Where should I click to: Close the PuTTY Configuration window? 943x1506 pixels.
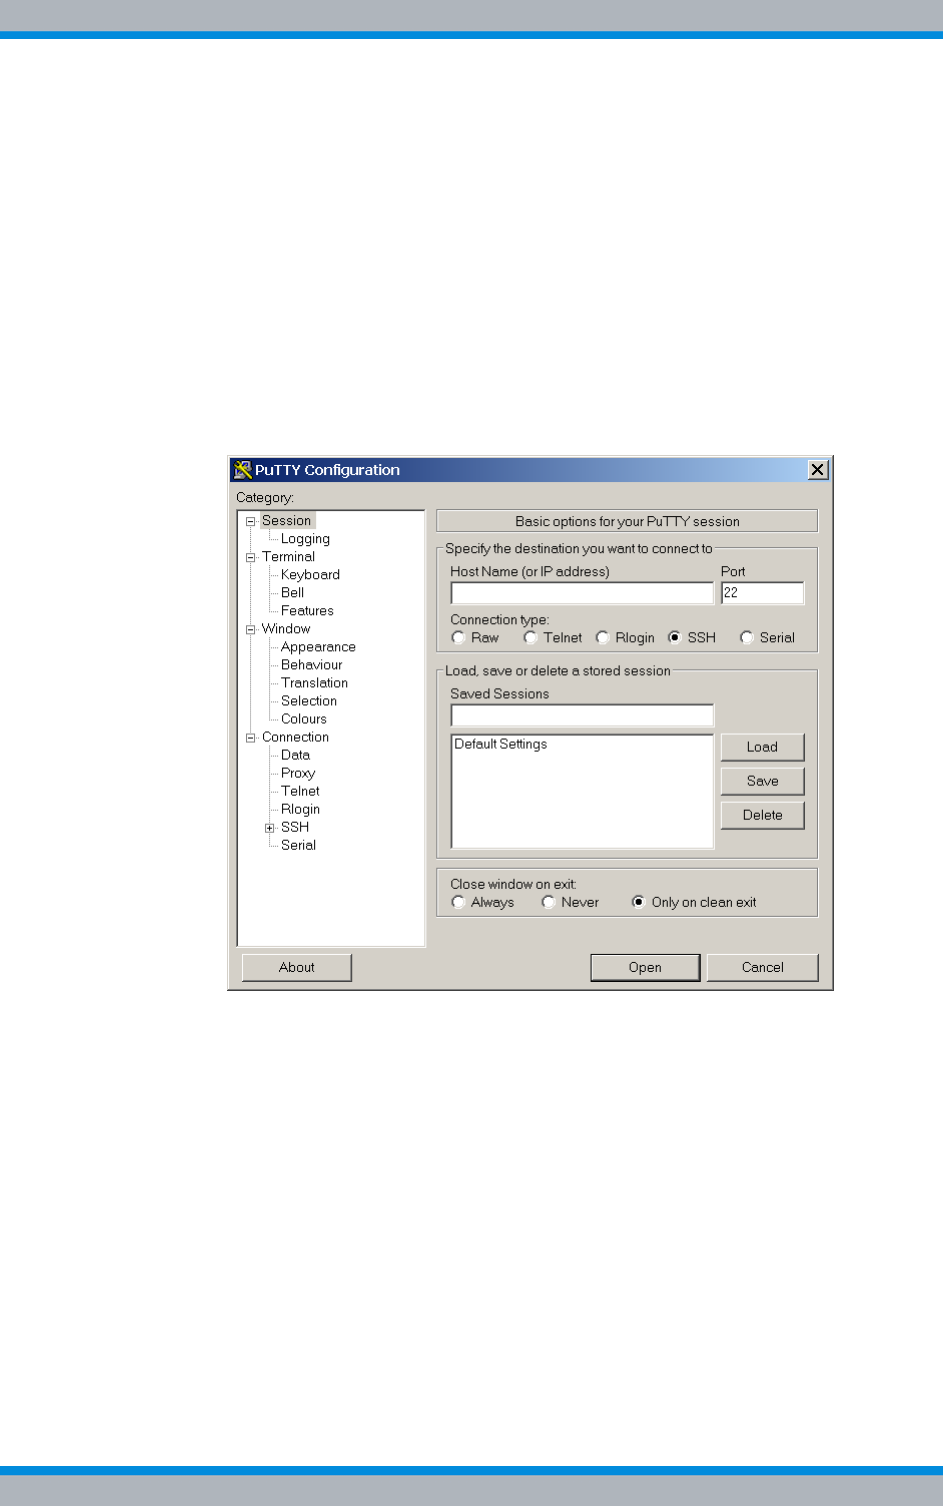[818, 470]
